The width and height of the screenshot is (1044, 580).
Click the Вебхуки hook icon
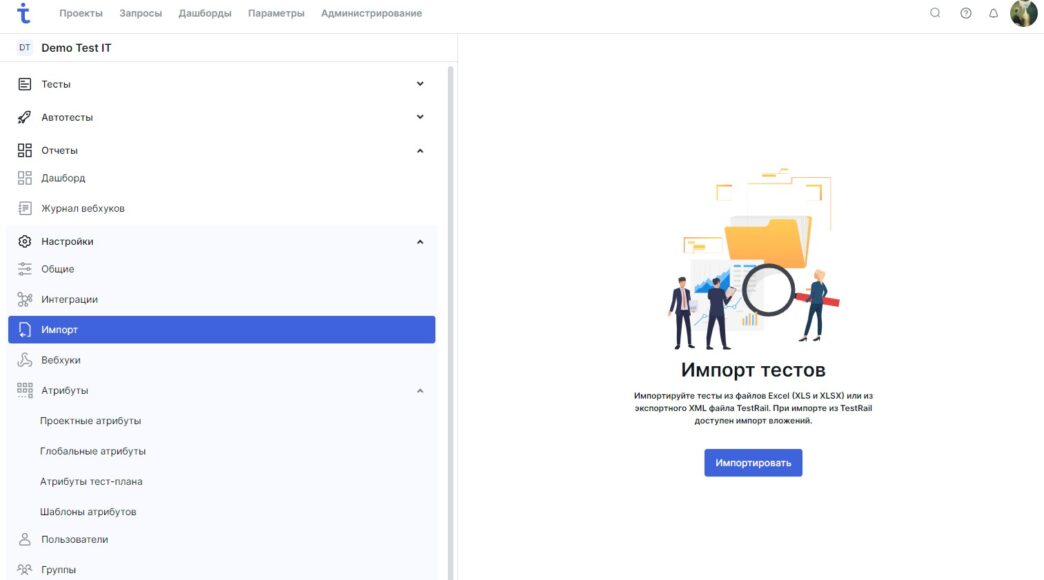pyautogui.click(x=25, y=360)
